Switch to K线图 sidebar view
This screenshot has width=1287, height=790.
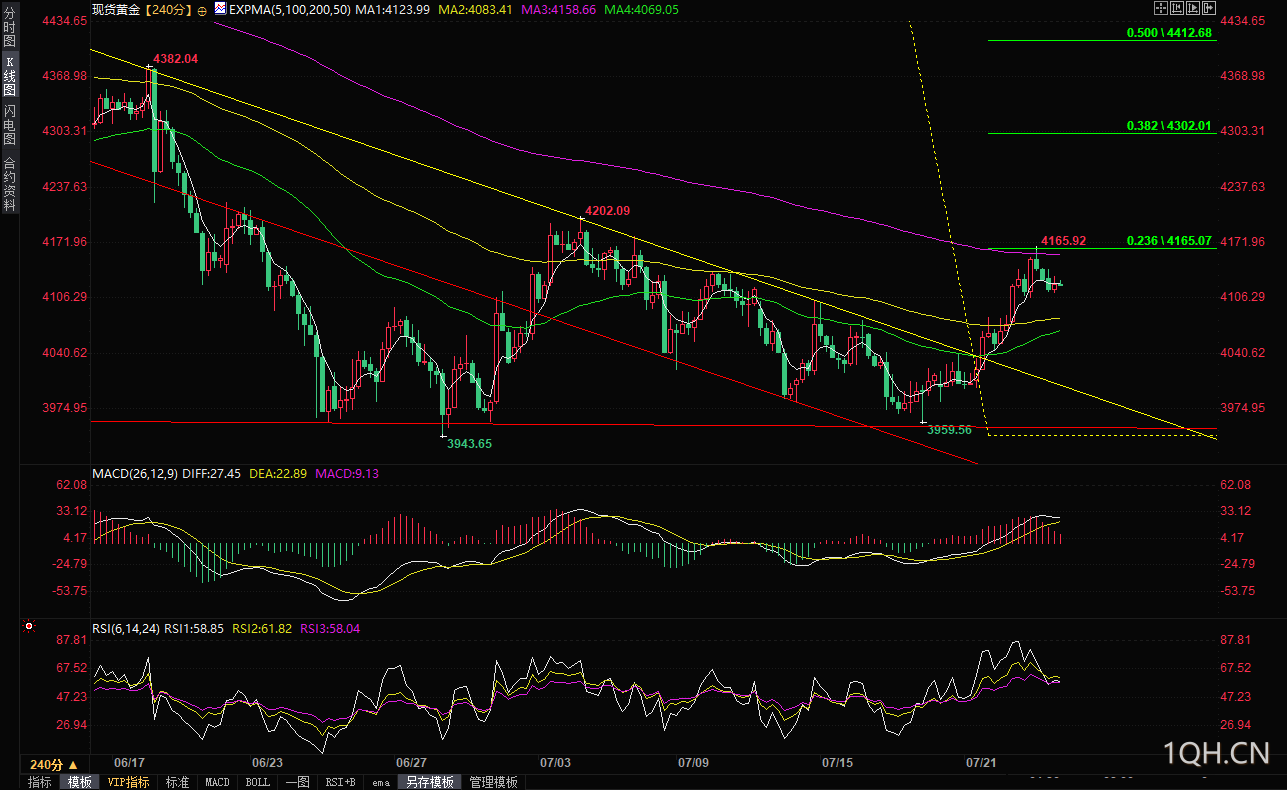point(10,76)
